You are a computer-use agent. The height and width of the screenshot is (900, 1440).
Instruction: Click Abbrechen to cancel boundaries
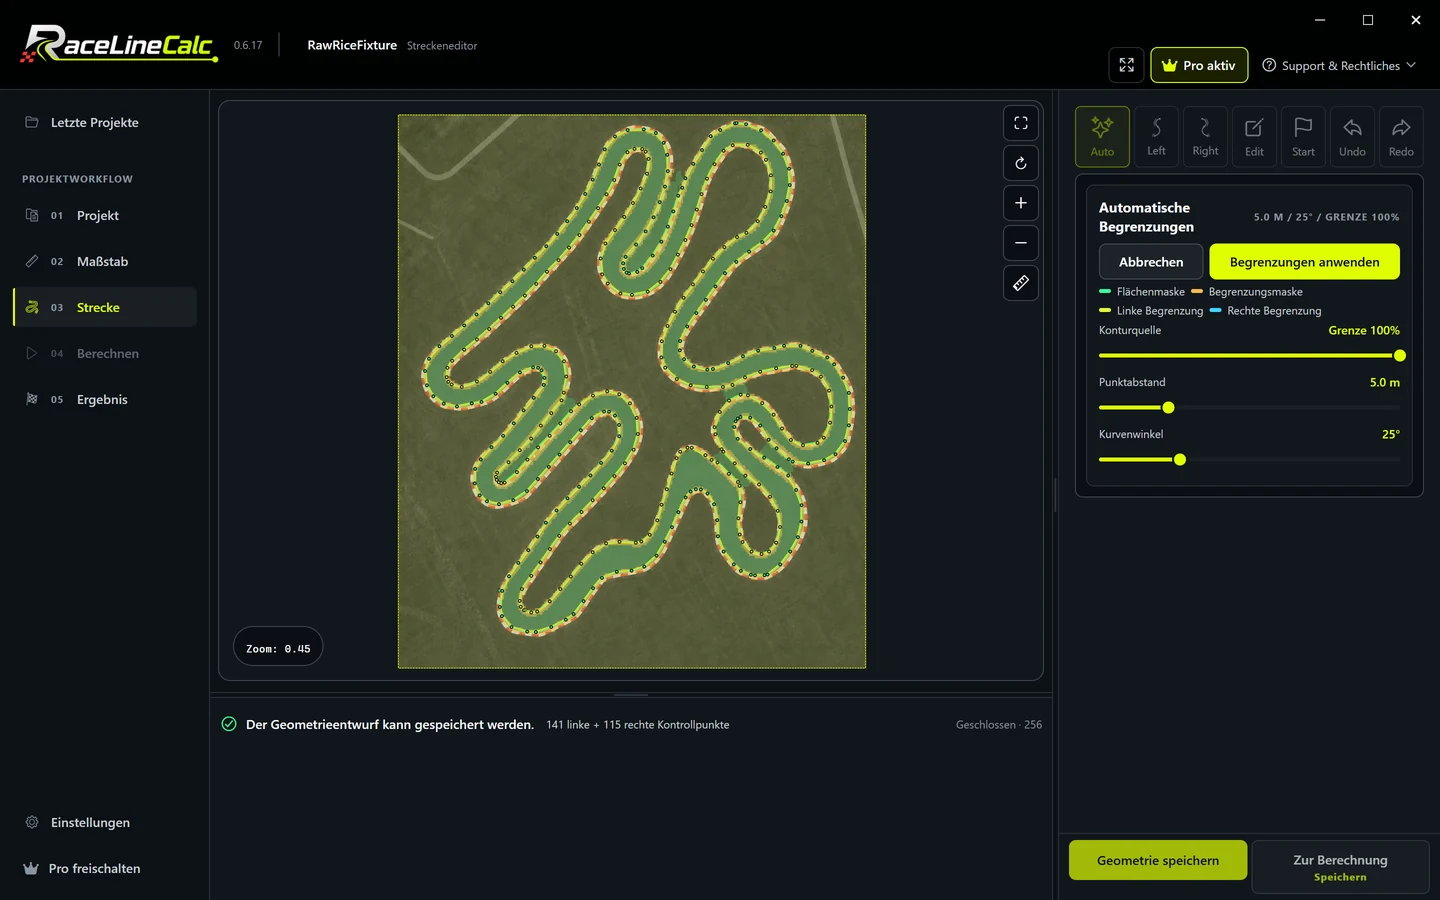pos(1151,262)
